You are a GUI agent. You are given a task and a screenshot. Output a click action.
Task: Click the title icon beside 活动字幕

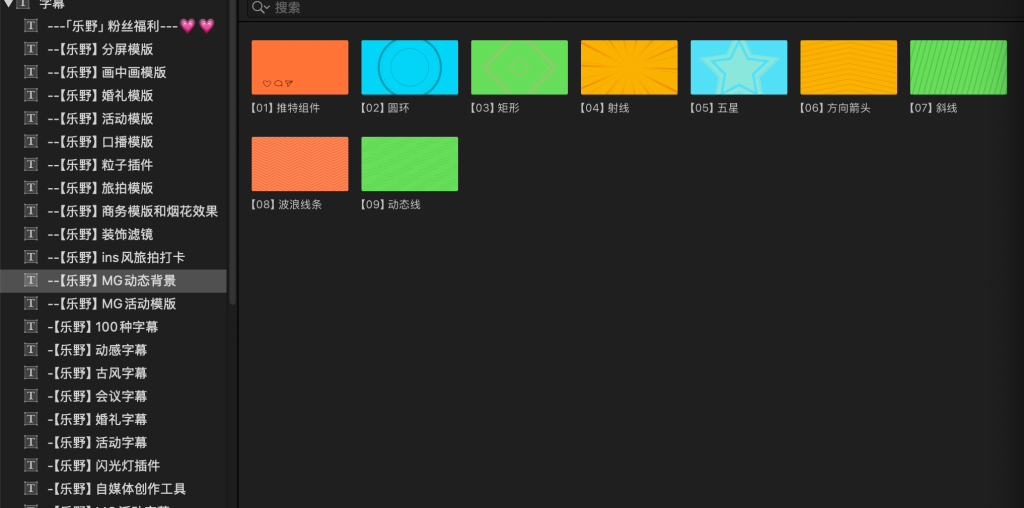pos(31,442)
